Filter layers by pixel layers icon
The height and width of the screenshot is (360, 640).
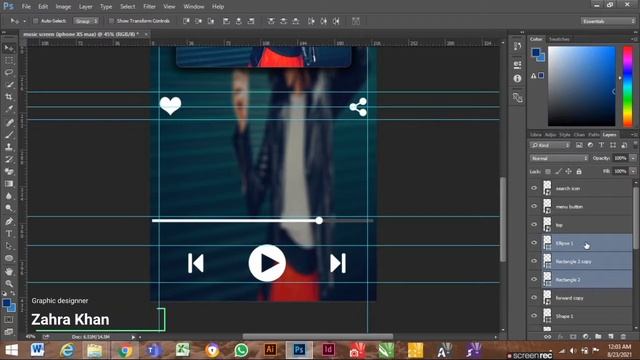[x=579, y=145]
